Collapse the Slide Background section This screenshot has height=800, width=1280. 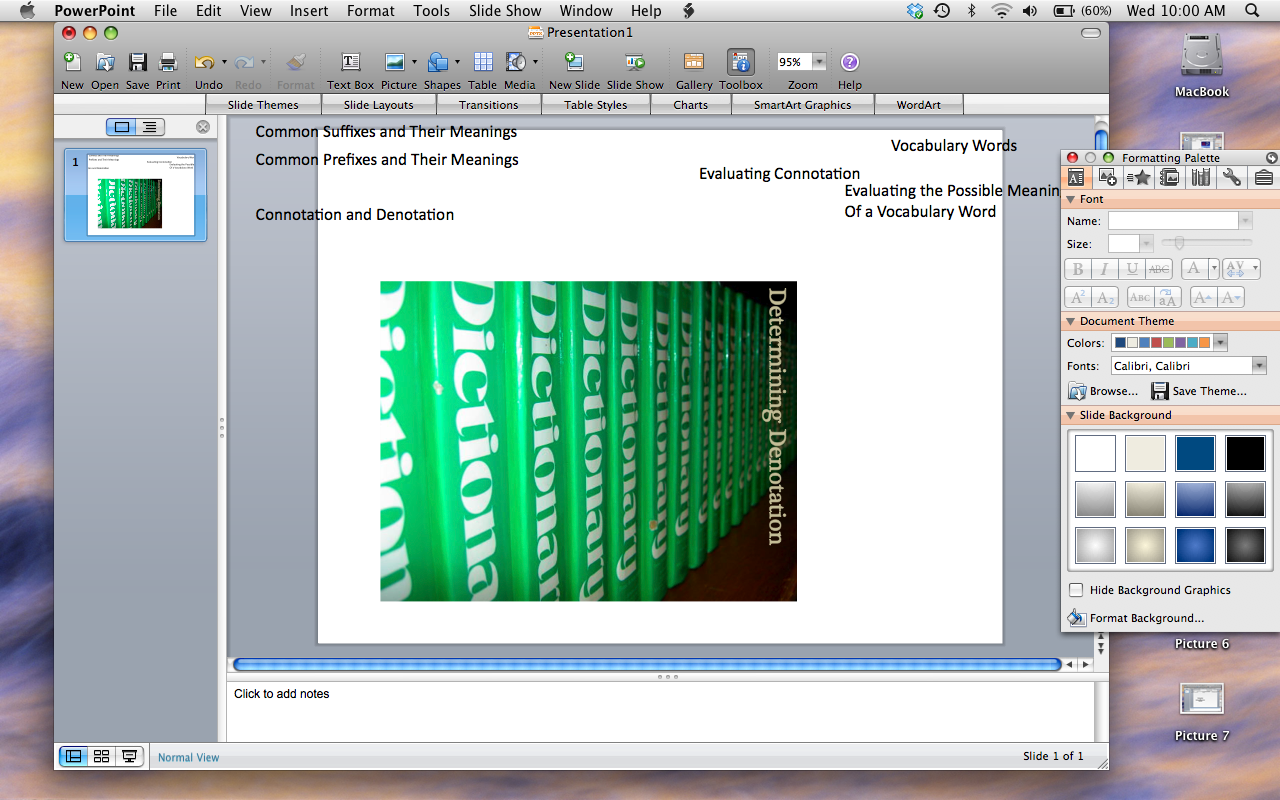click(1070, 415)
